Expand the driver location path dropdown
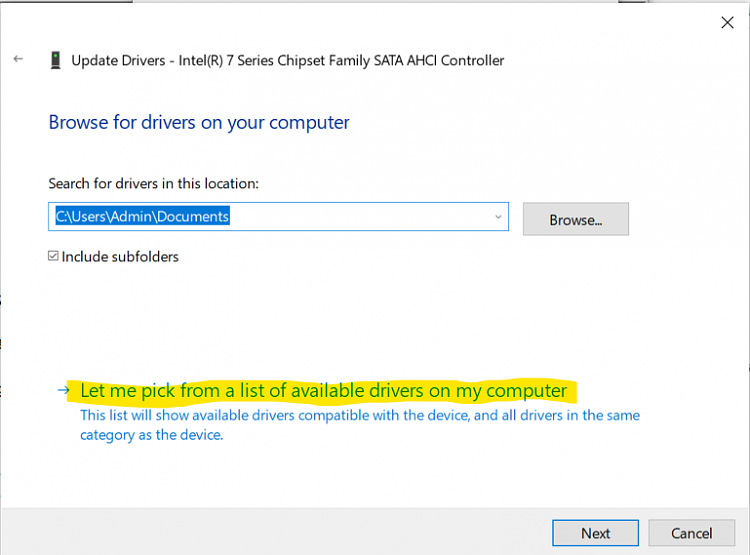The height and width of the screenshot is (555, 750). (x=498, y=217)
